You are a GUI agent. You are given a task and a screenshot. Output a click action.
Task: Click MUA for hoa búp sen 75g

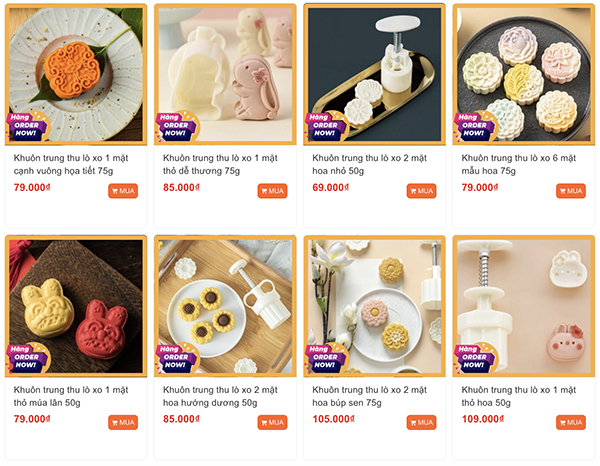tap(421, 422)
